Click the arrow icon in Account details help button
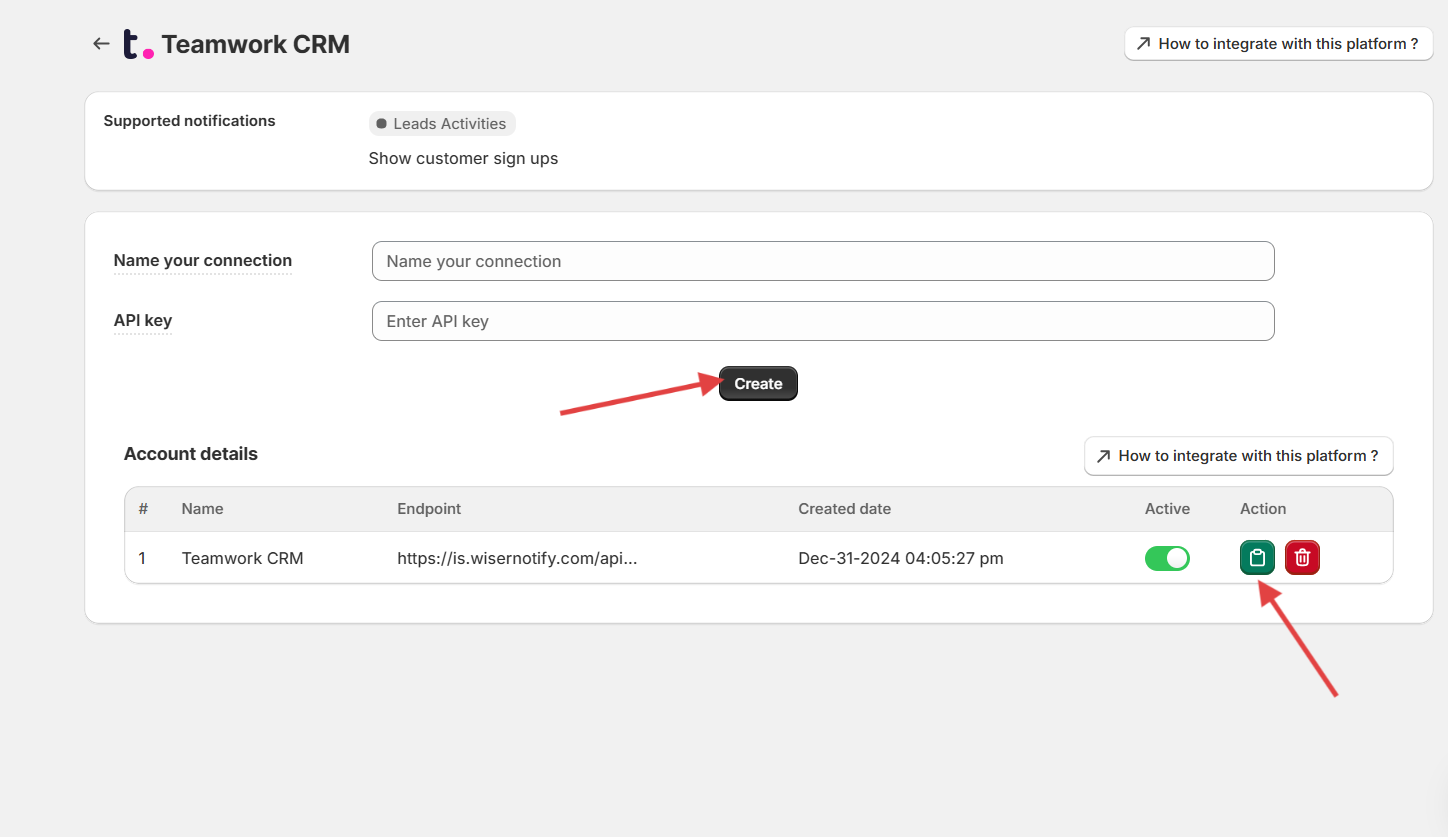Screen dimensions: 1448x837 [x=1103, y=456]
